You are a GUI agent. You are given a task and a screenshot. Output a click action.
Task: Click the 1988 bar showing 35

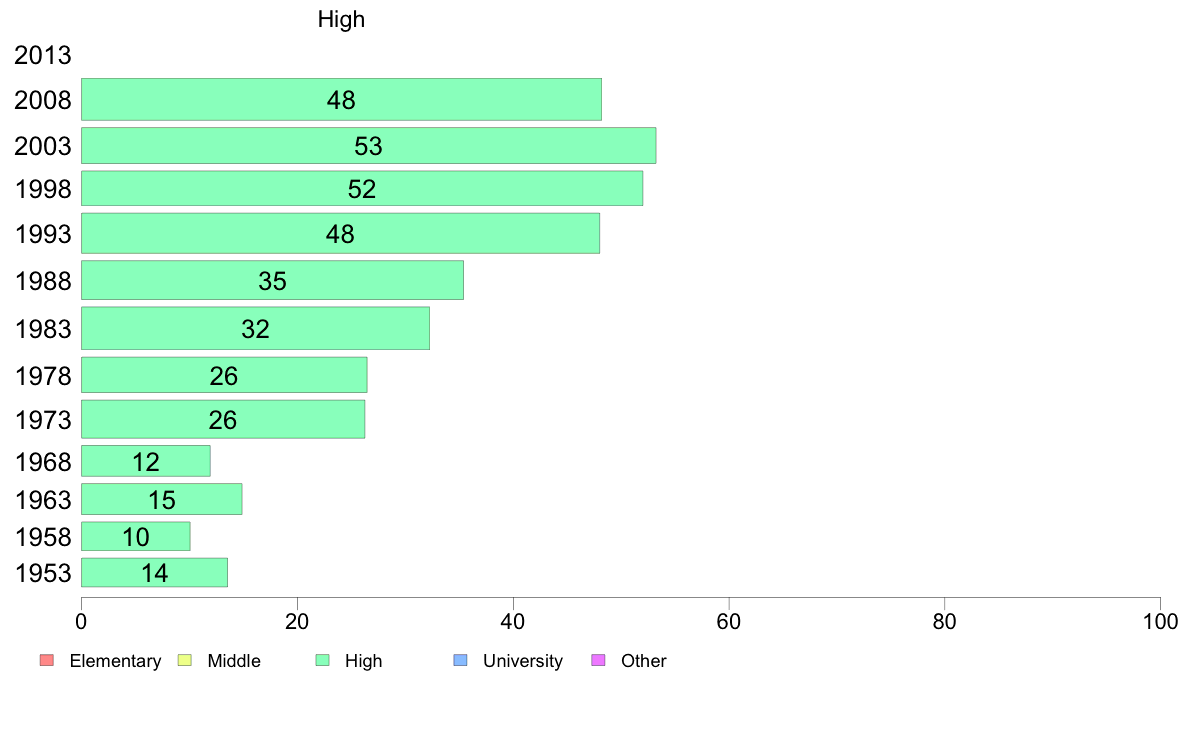click(272, 280)
